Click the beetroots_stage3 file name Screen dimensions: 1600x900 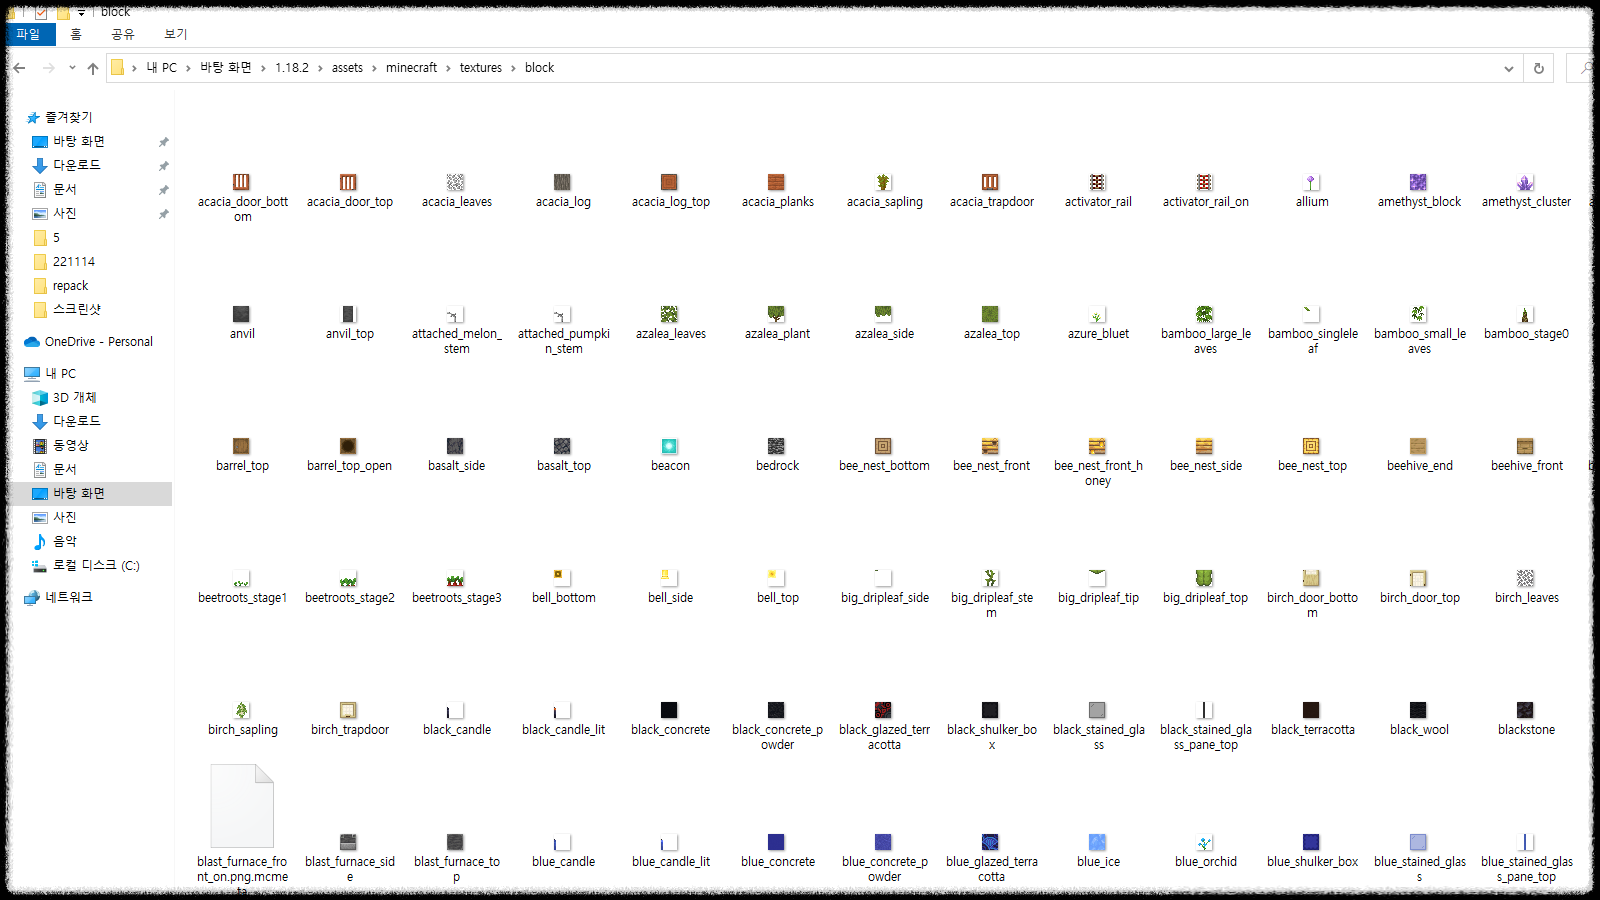tap(456, 598)
